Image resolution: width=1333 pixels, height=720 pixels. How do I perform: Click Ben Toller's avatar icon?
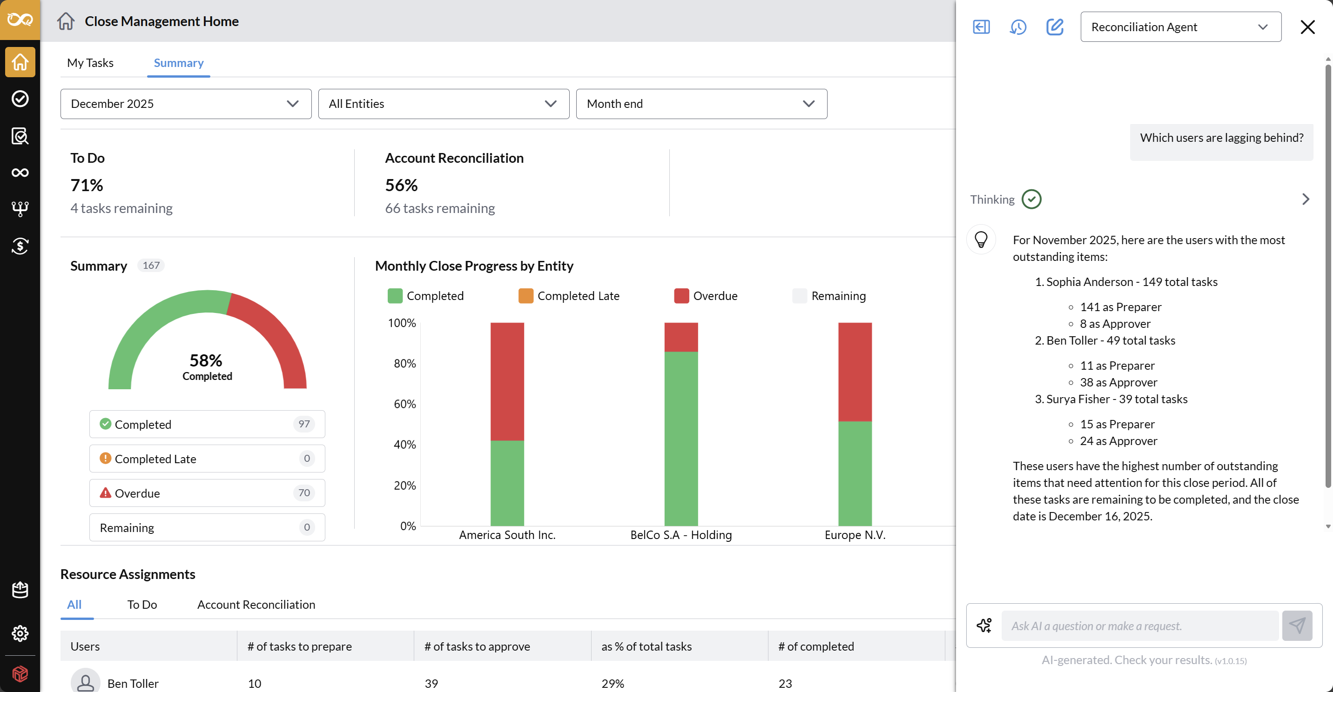(x=86, y=682)
